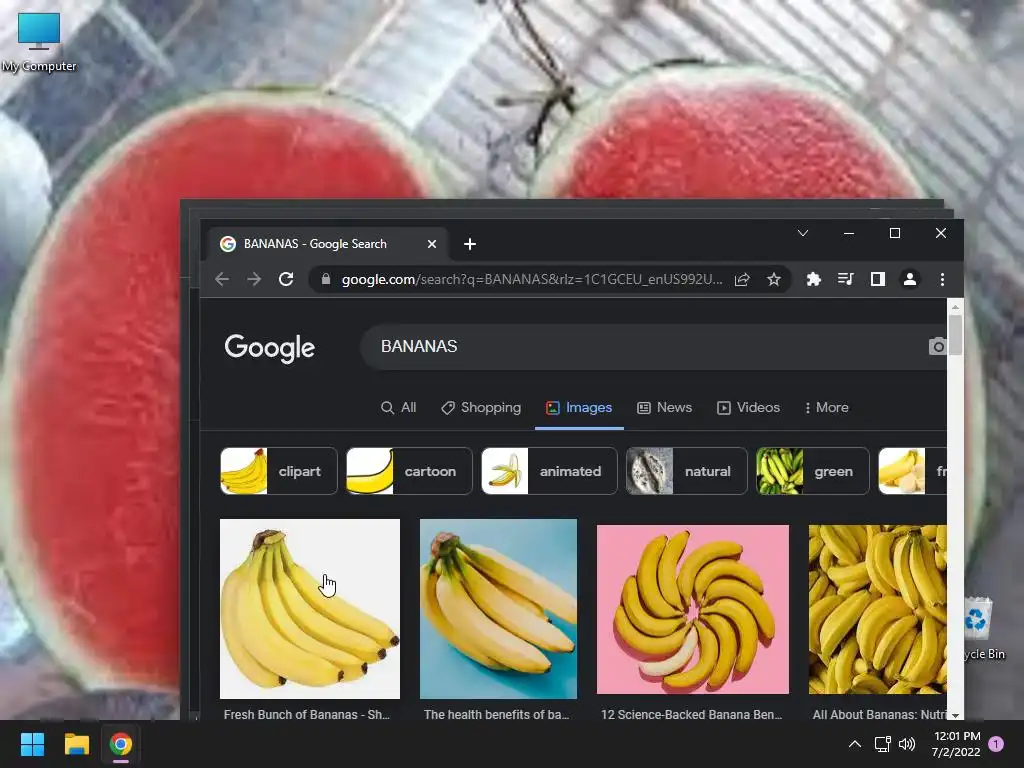
Task: Reload the Google search page
Action: (x=286, y=280)
